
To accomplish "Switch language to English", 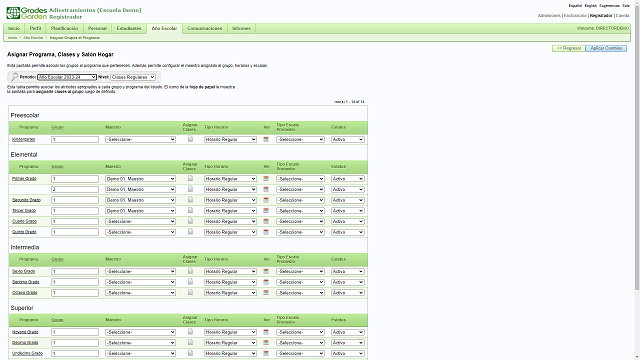I will tap(591, 6).
